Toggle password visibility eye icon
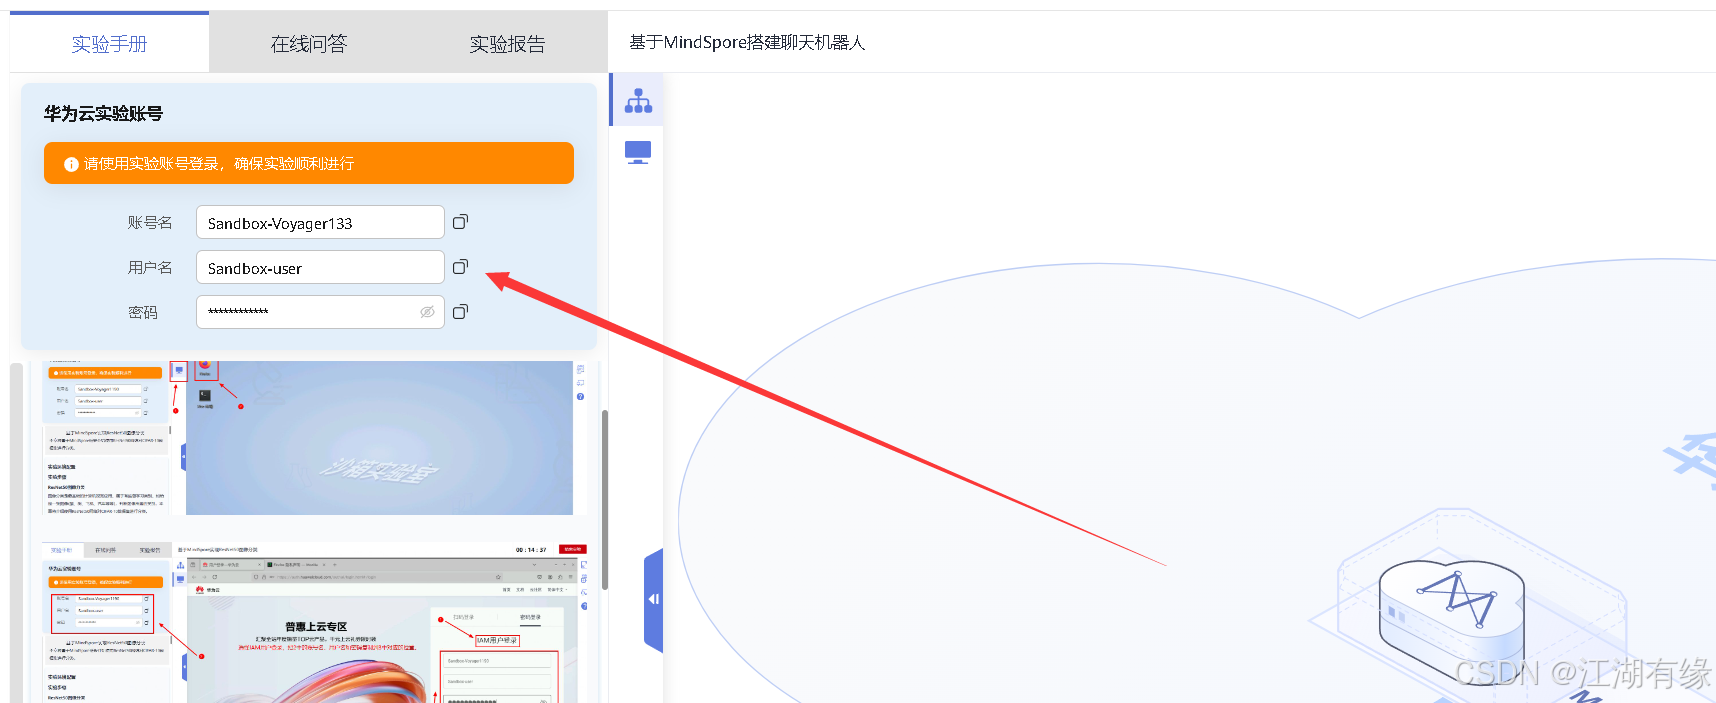Screen dimensions: 1716x703 click(427, 312)
